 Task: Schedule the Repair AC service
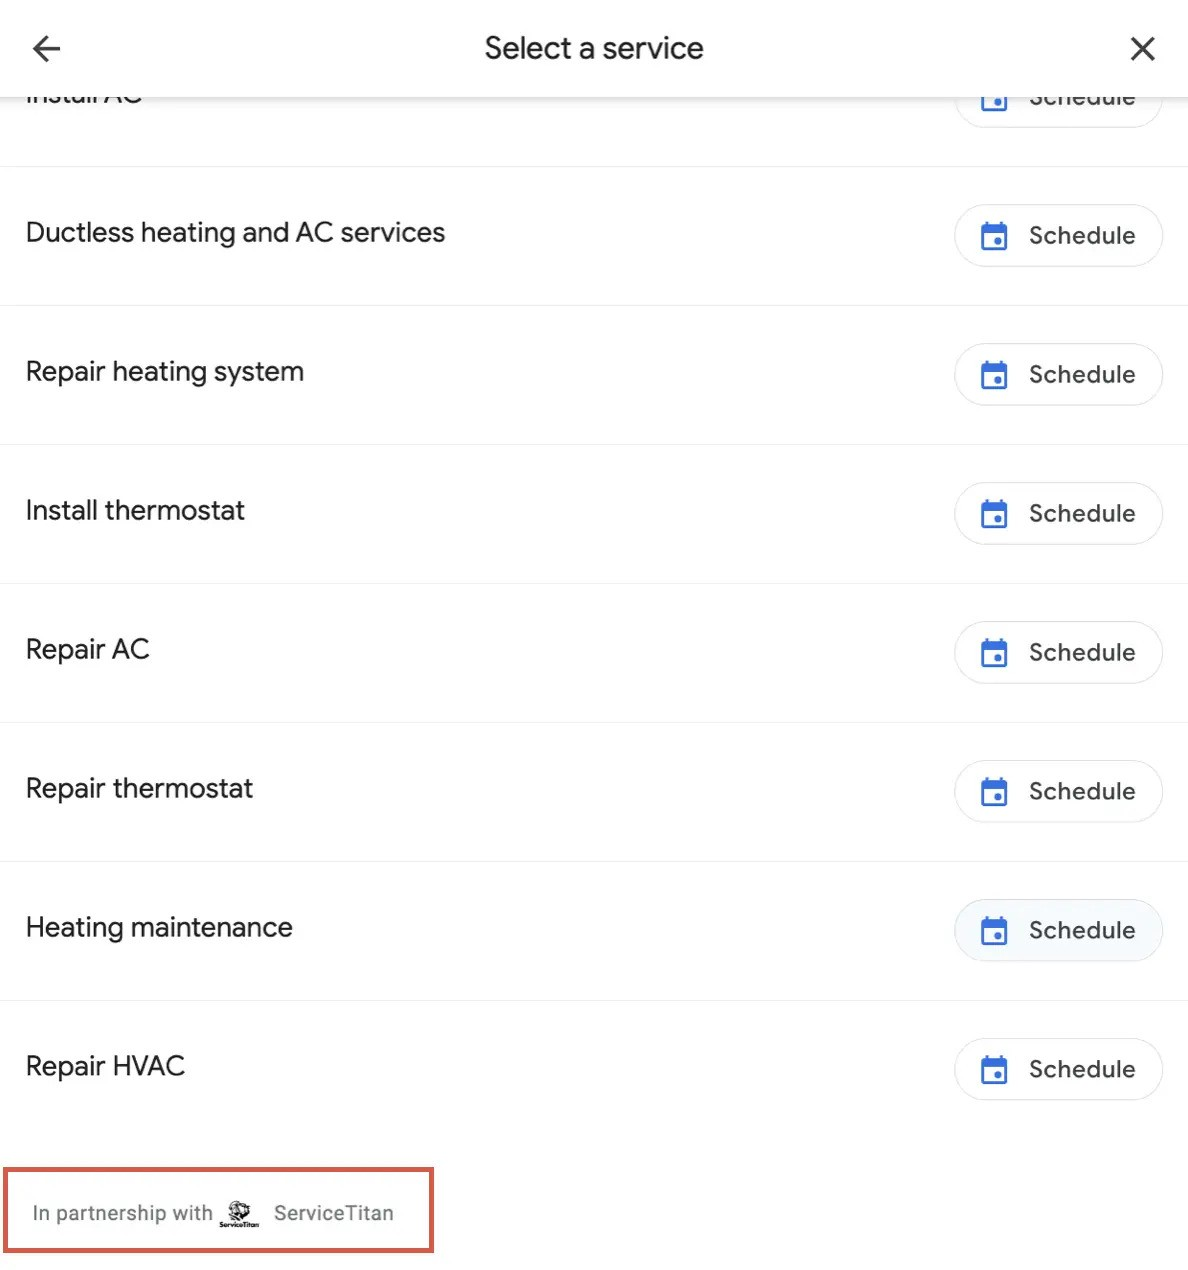tap(1058, 652)
